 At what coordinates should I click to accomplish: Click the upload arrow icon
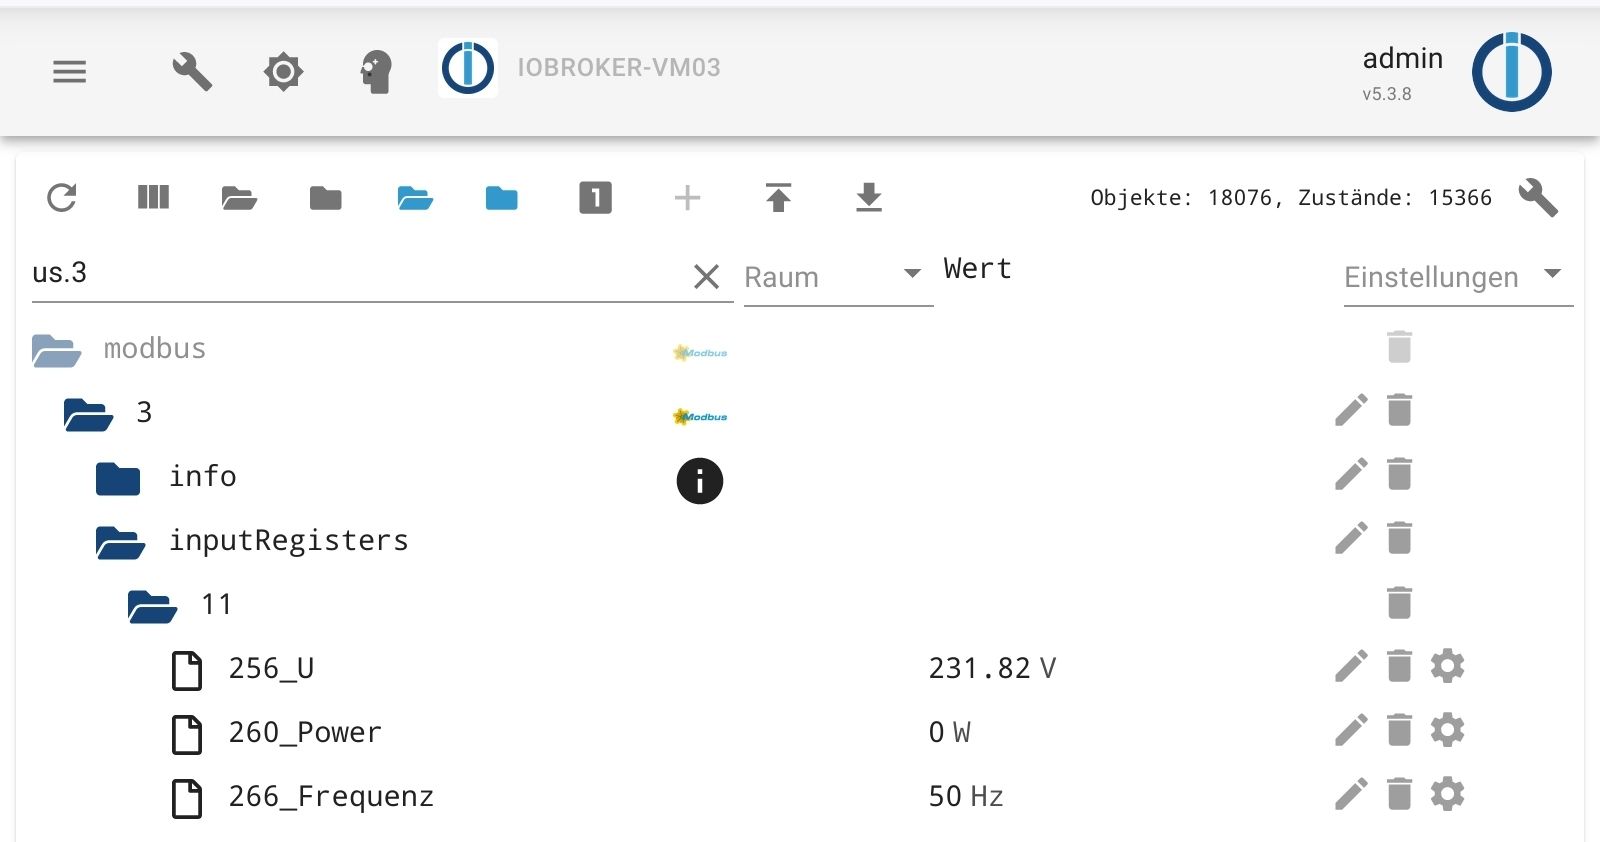(x=778, y=198)
